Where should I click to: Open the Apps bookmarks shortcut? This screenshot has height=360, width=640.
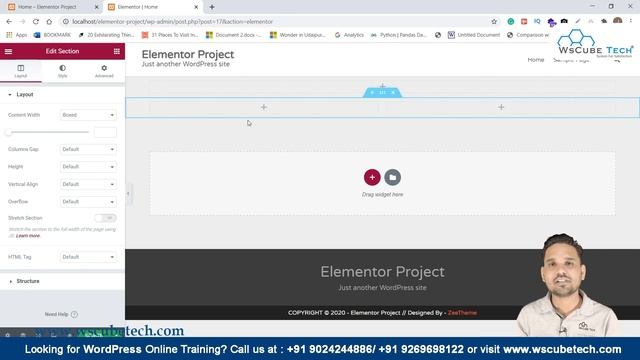[16, 35]
